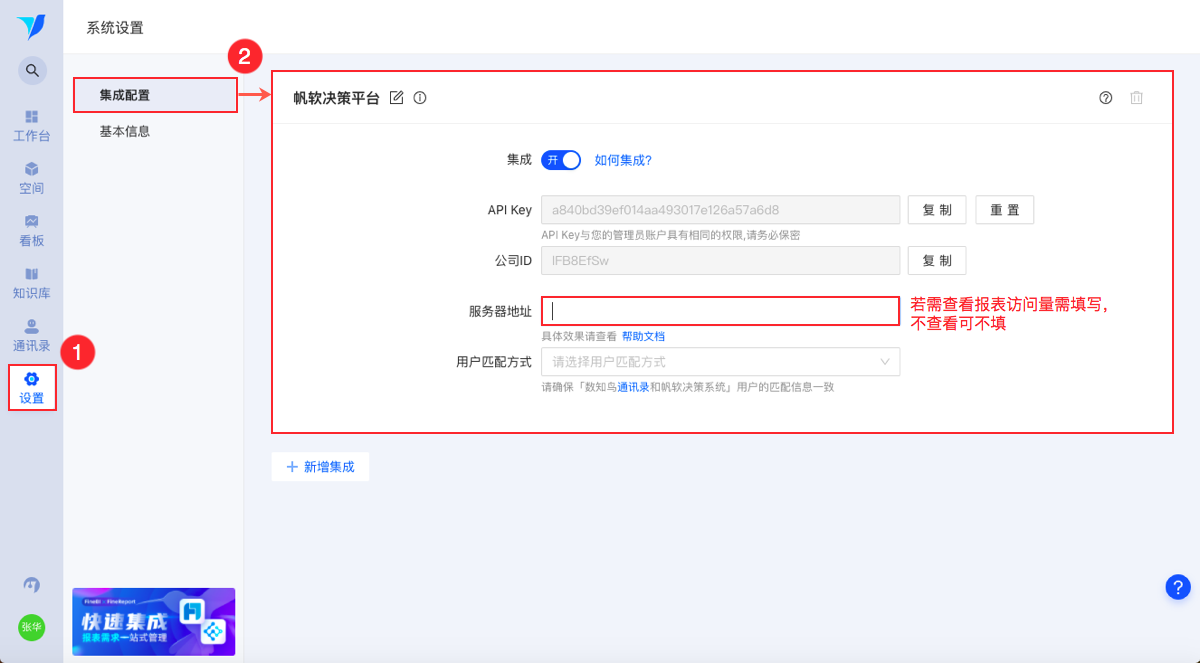Open the blue floating help button
The image size is (1201, 663).
coord(1178,587)
